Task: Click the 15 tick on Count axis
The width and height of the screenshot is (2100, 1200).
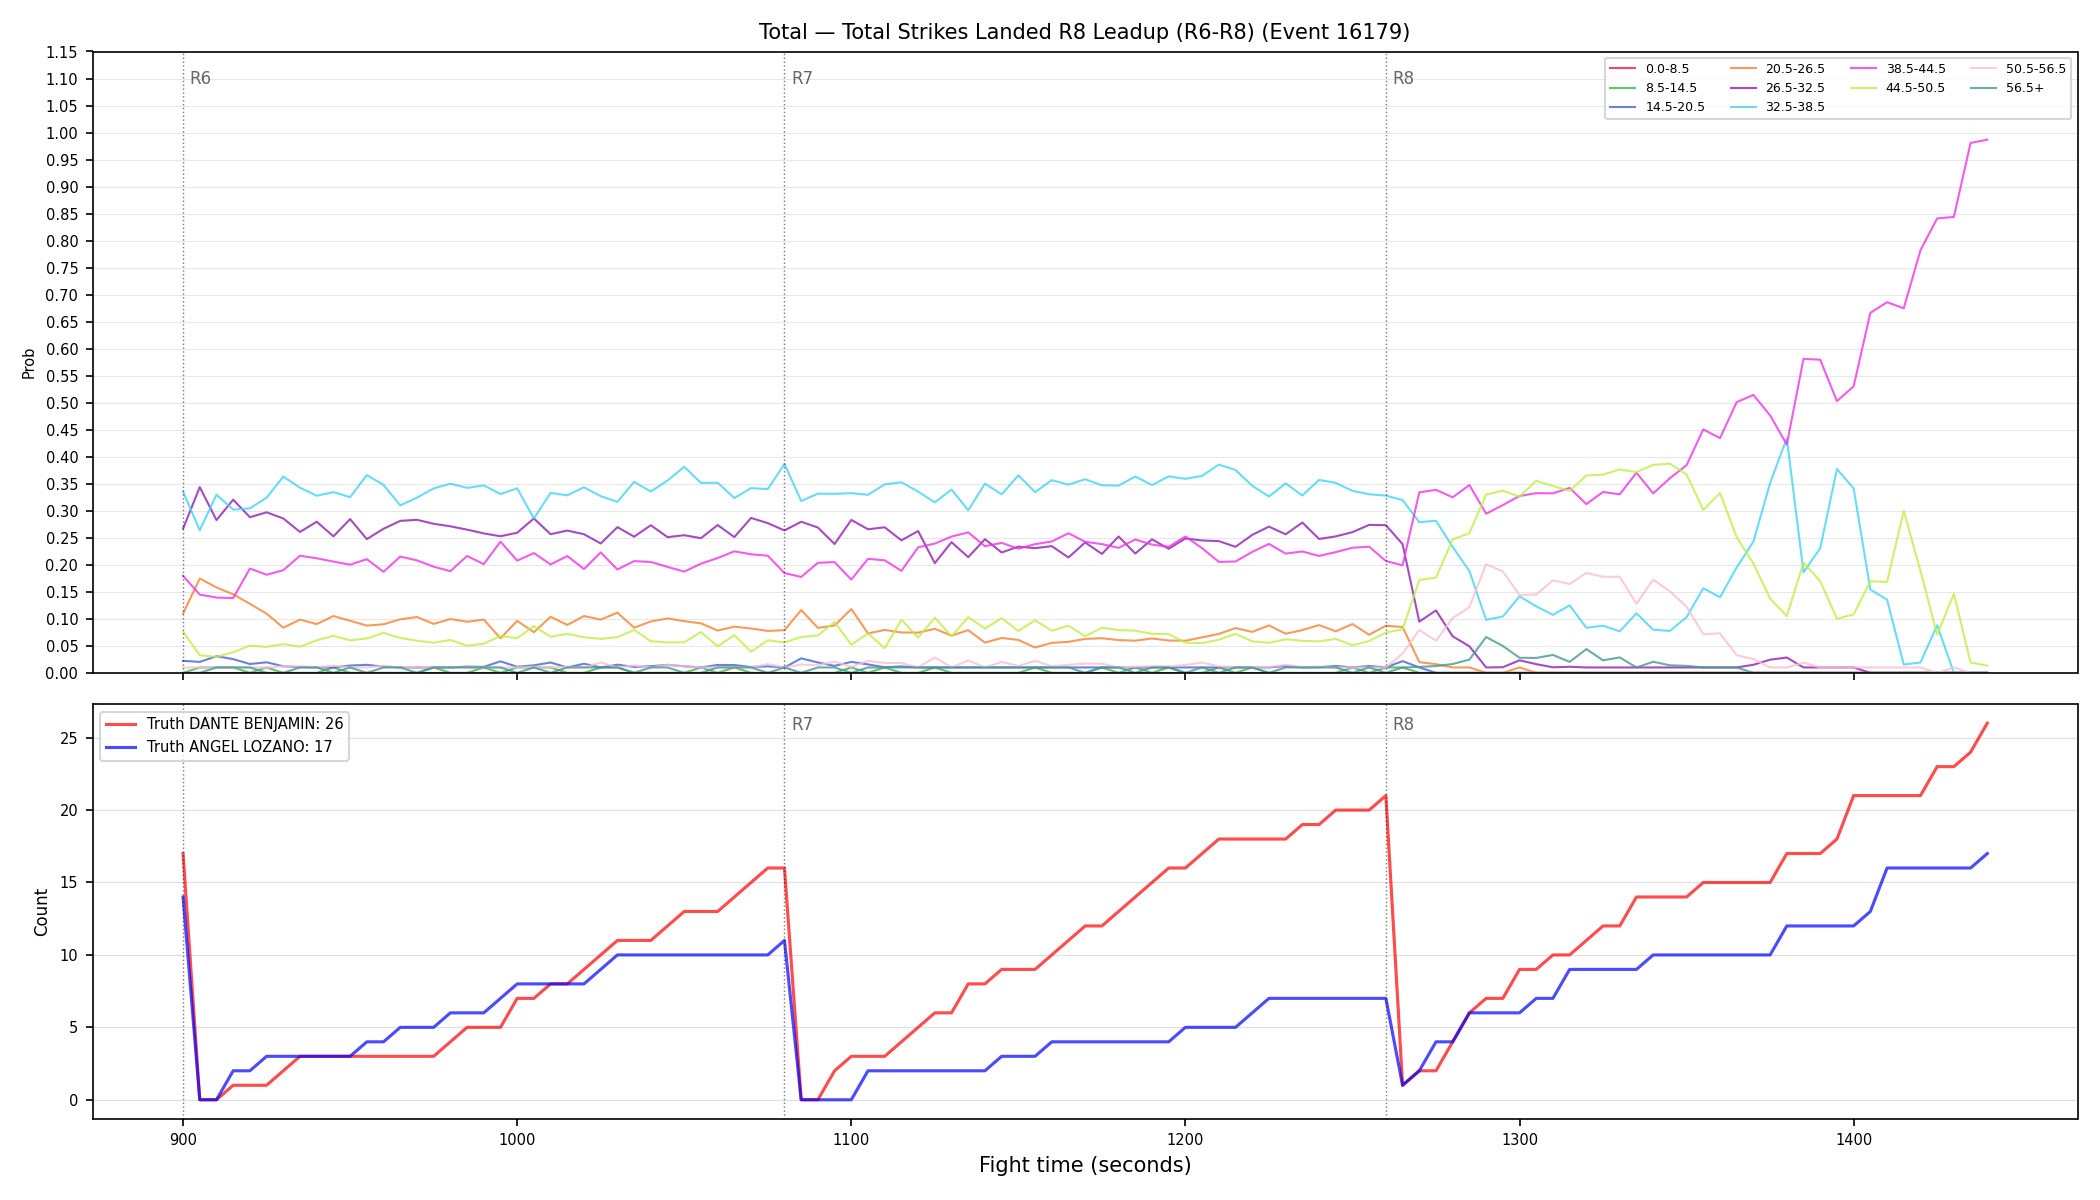Action: click(x=69, y=883)
